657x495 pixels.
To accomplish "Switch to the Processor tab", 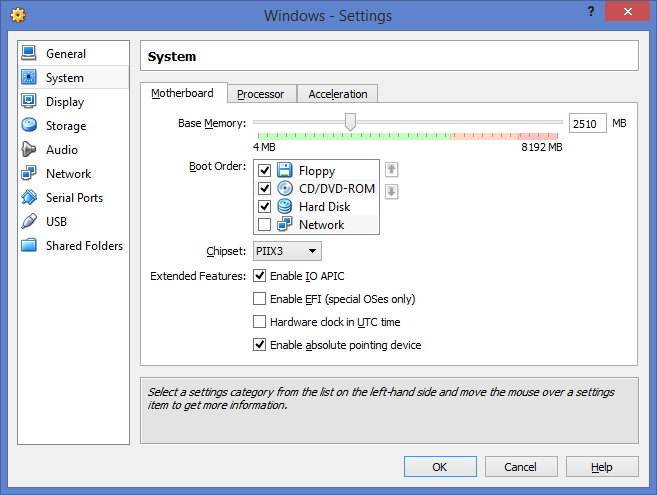I will tap(261, 94).
